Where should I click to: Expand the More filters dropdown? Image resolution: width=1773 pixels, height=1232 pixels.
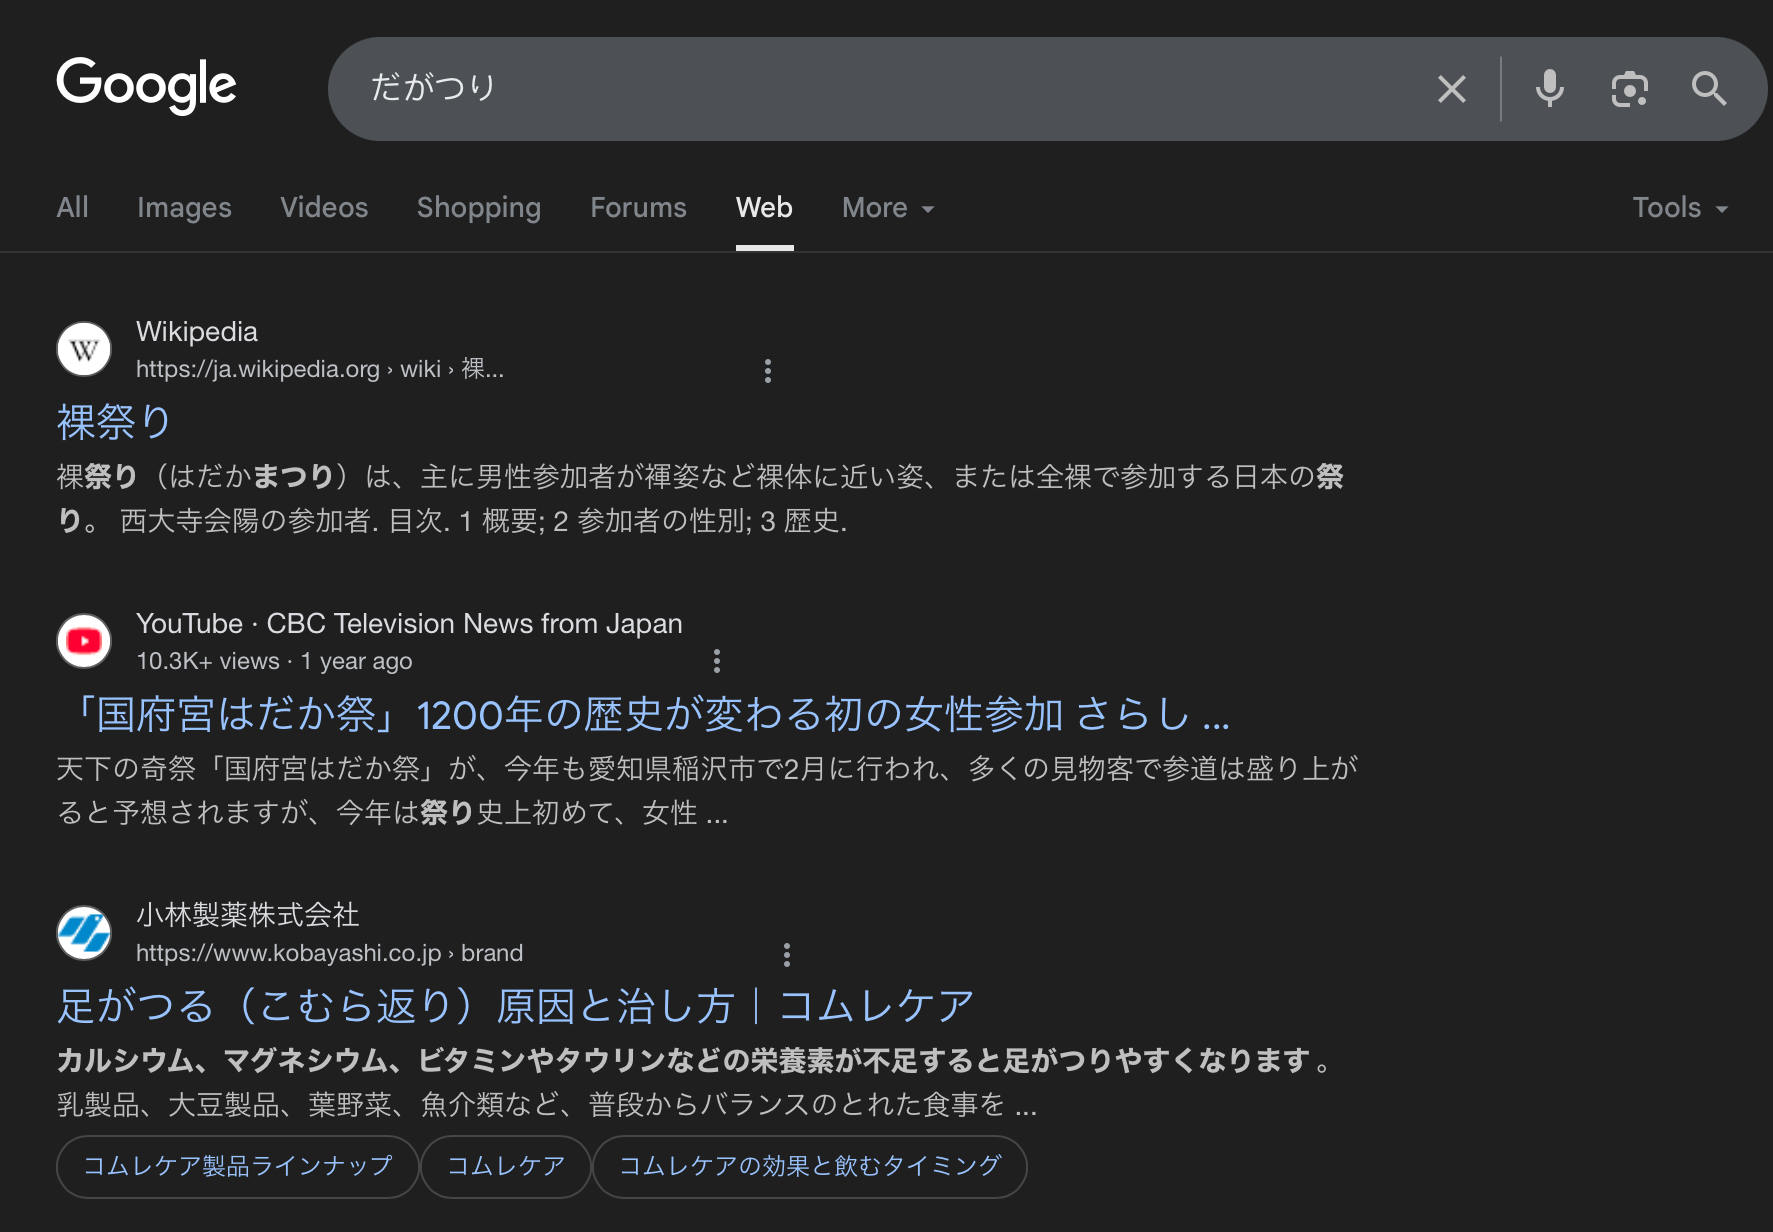[887, 208]
